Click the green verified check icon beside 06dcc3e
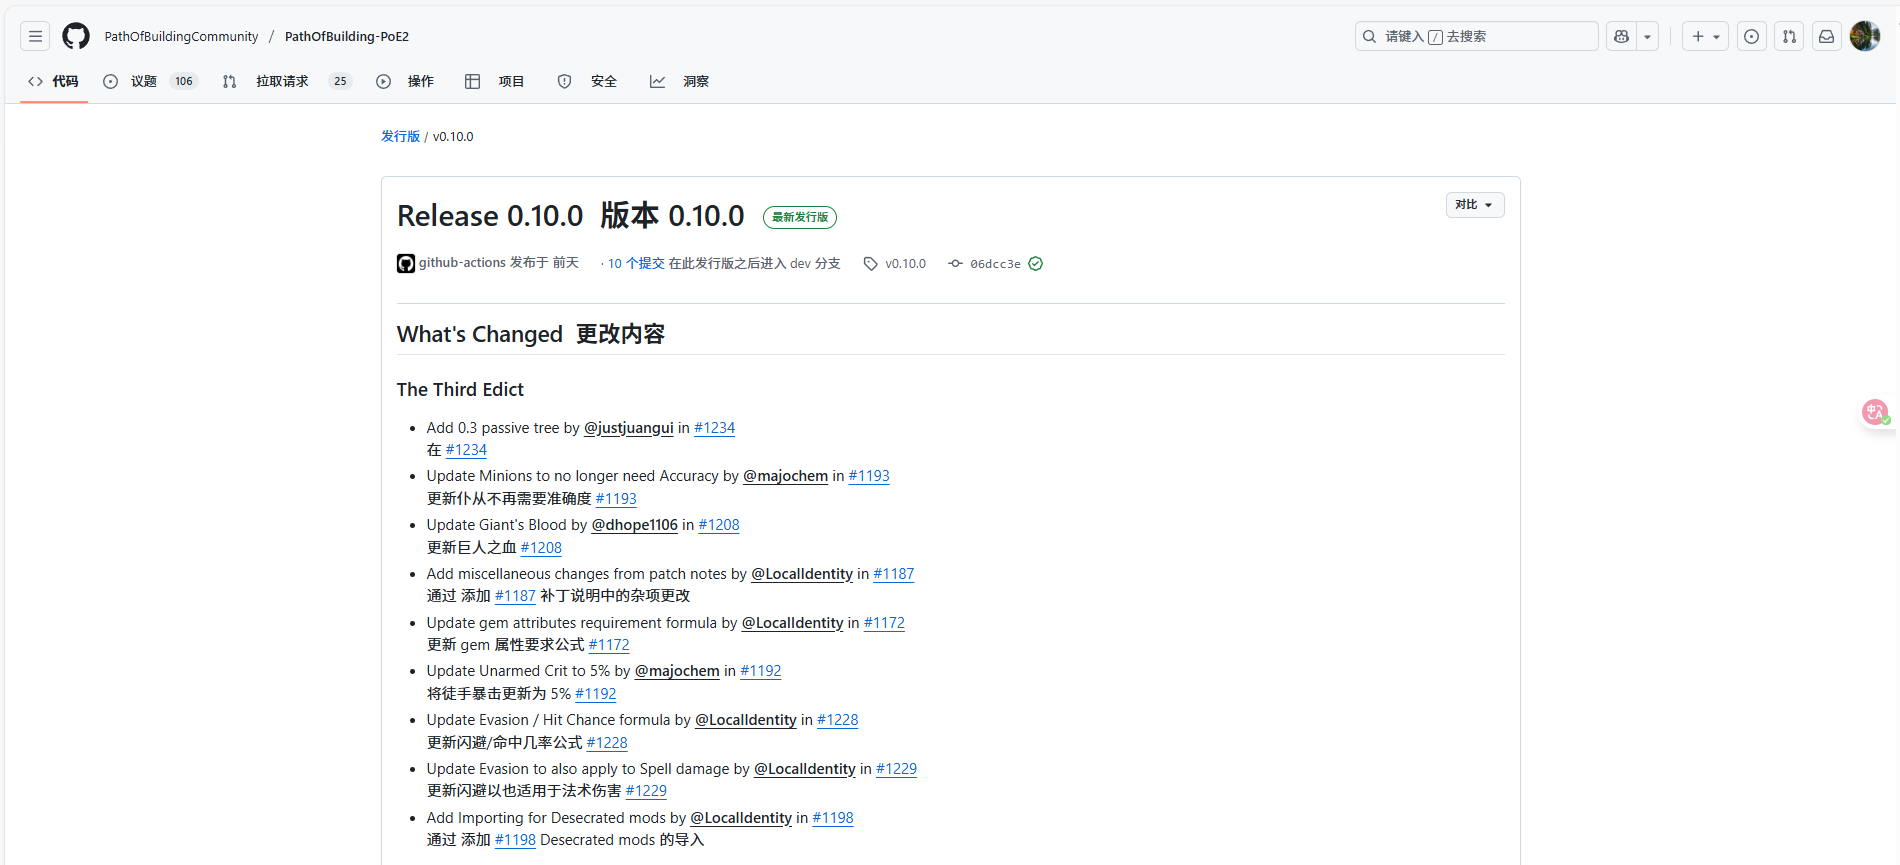The width and height of the screenshot is (1900, 865). click(x=1036, y=264)
